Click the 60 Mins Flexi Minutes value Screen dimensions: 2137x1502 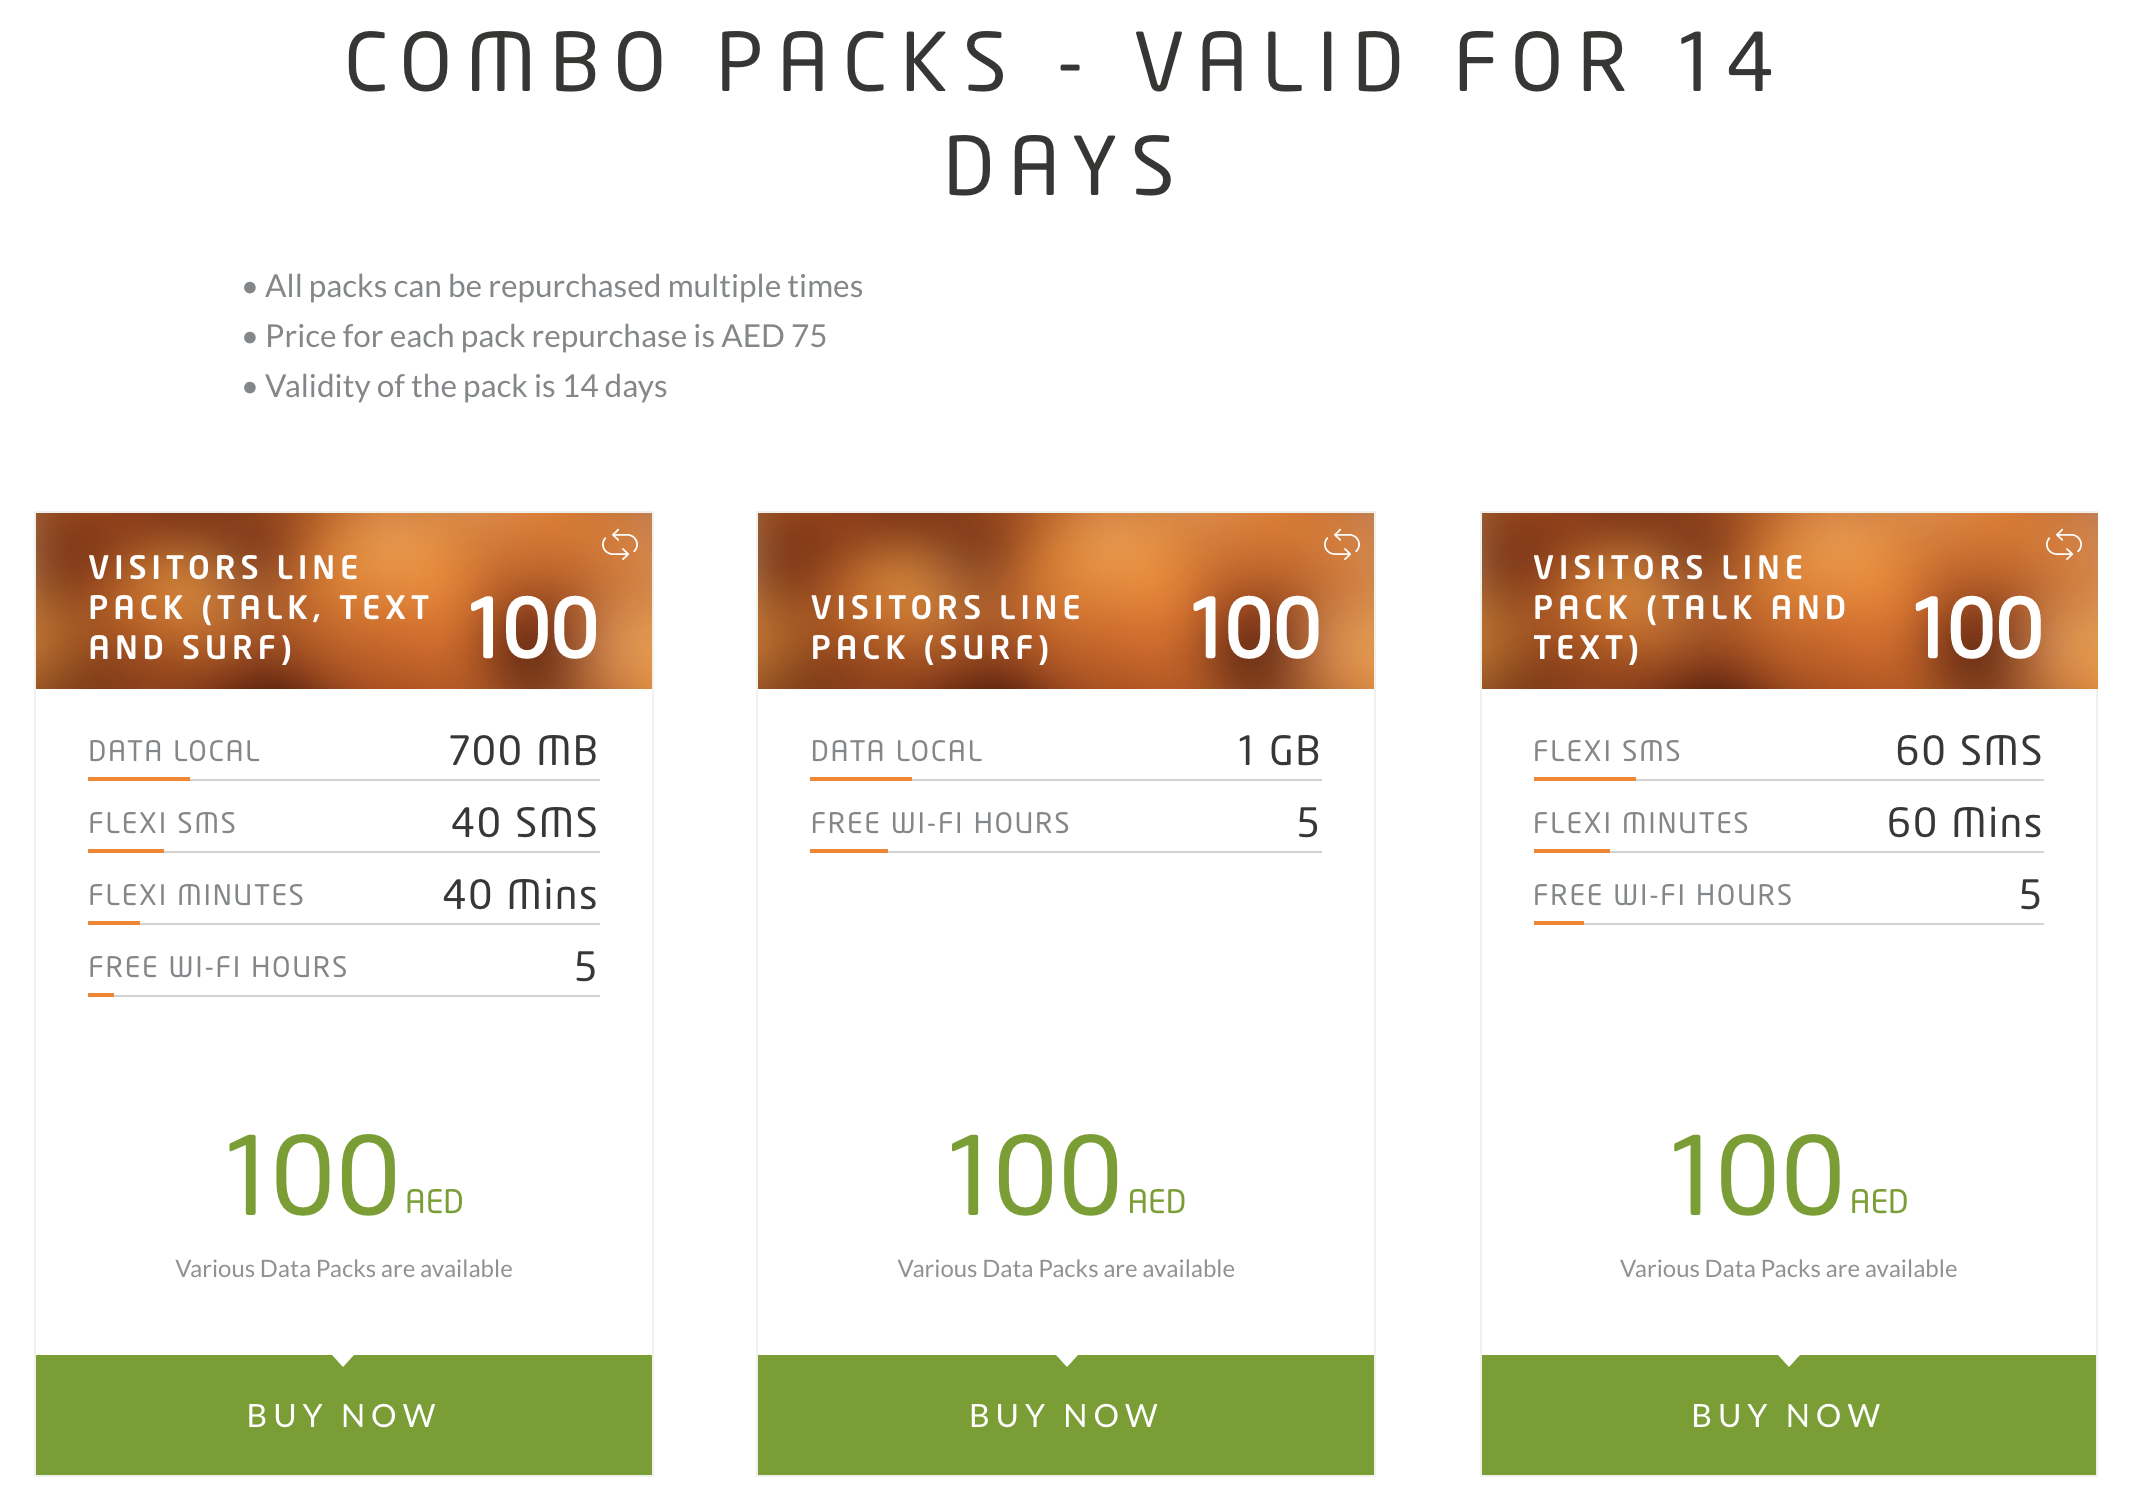pos(1964,823)
